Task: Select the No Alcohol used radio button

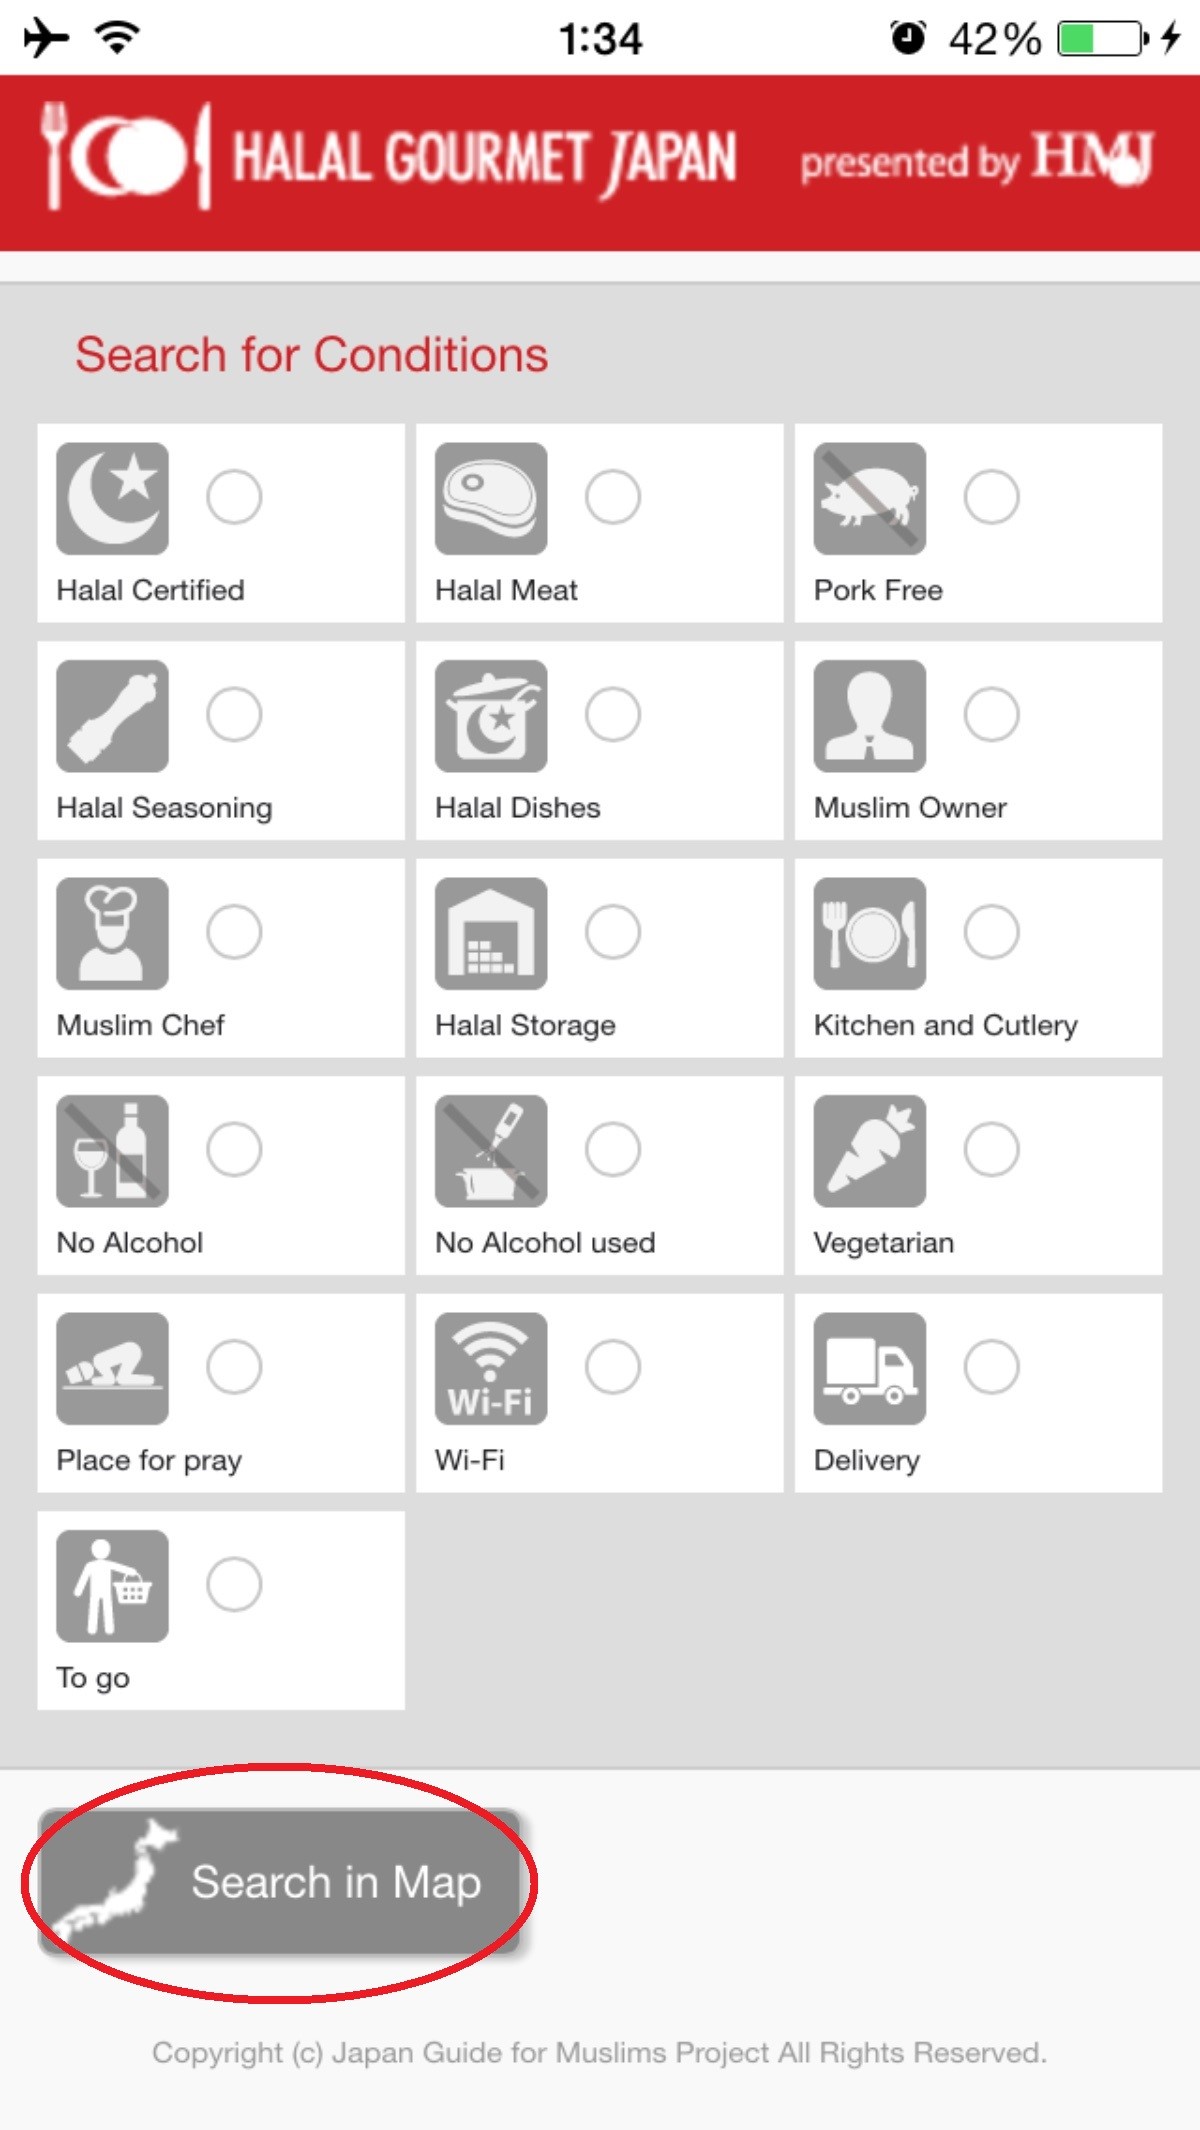Action: click(613, 1149)
